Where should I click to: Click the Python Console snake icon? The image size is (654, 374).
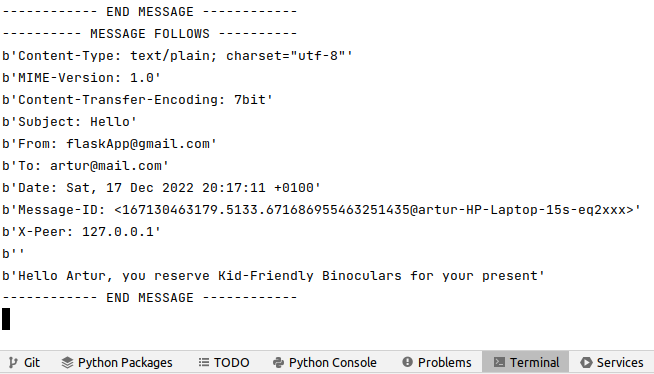click(x=279, y=362)
